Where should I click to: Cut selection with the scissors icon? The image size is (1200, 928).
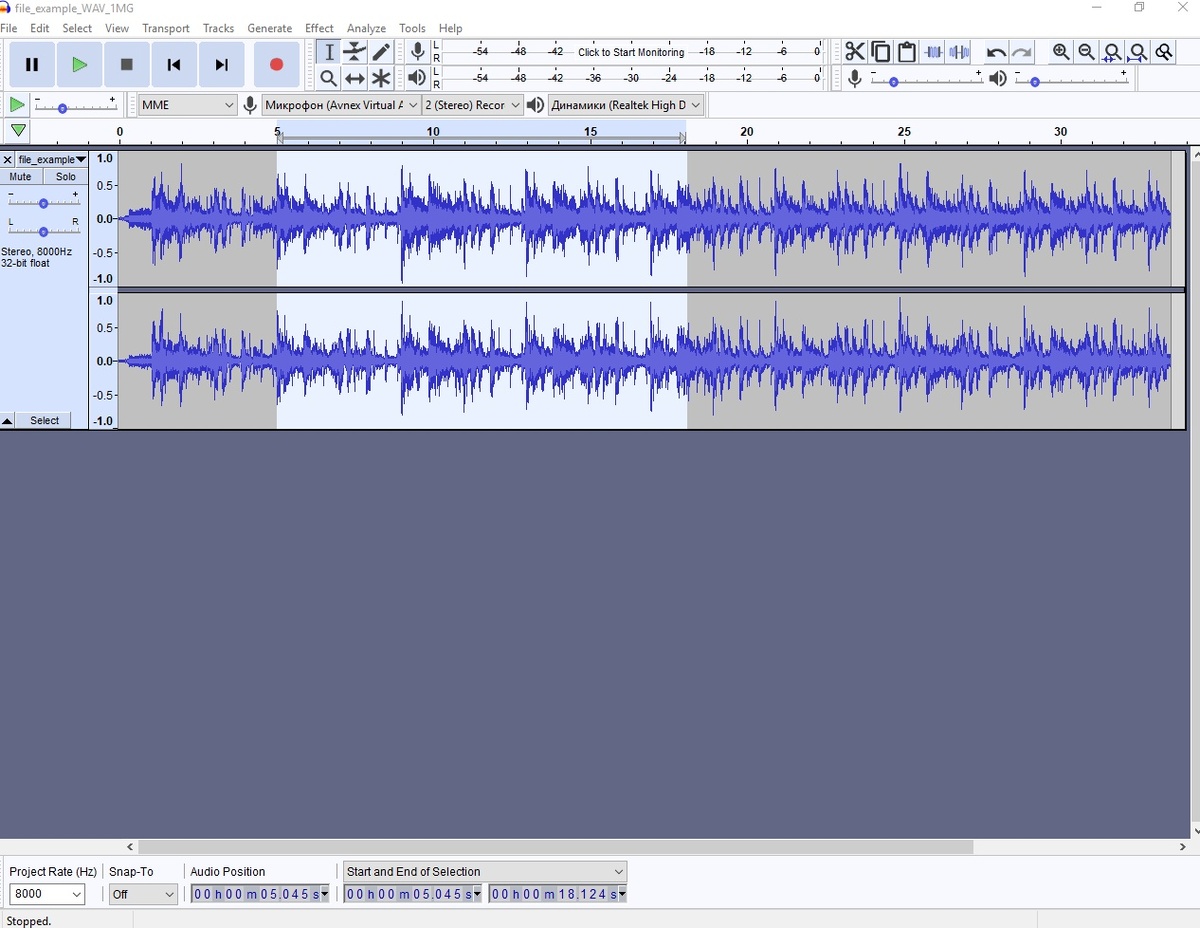tap(855, 52)
